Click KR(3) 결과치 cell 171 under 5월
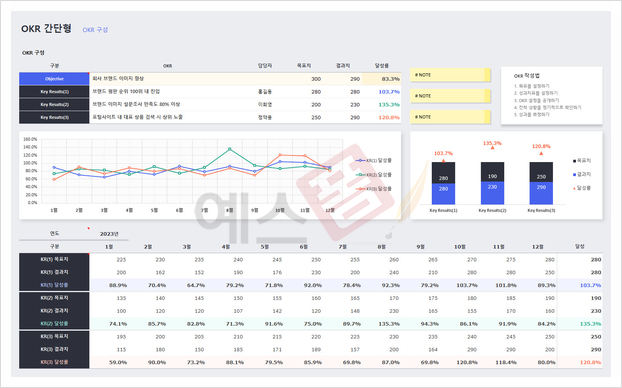 277,350
